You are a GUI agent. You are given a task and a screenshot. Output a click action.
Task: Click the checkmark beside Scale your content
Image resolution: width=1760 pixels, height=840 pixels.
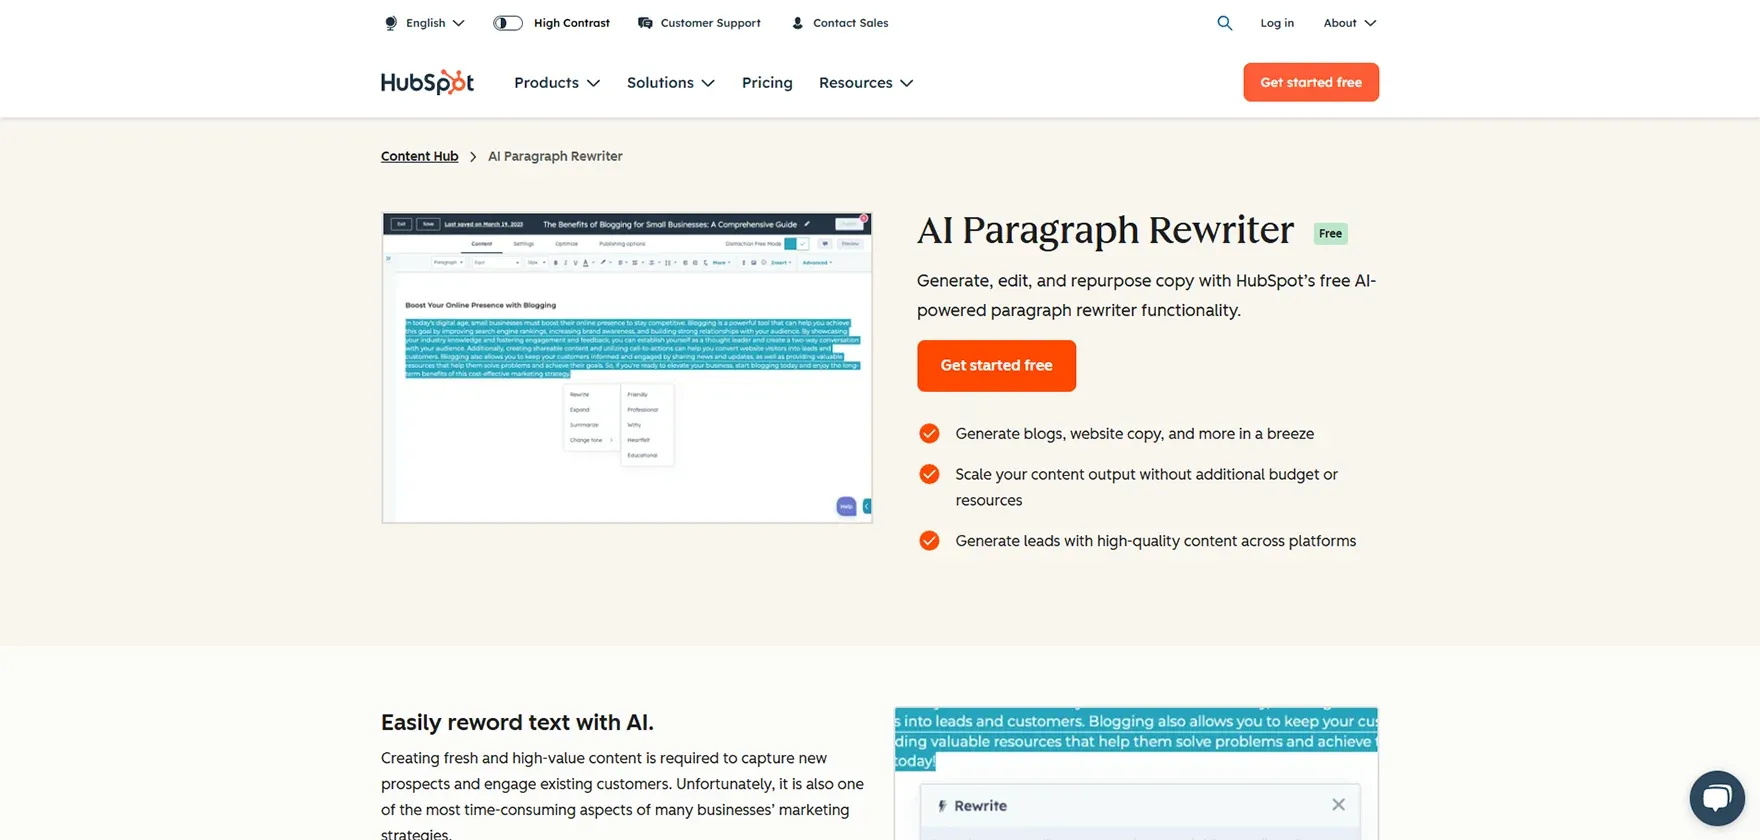(929, 474)
